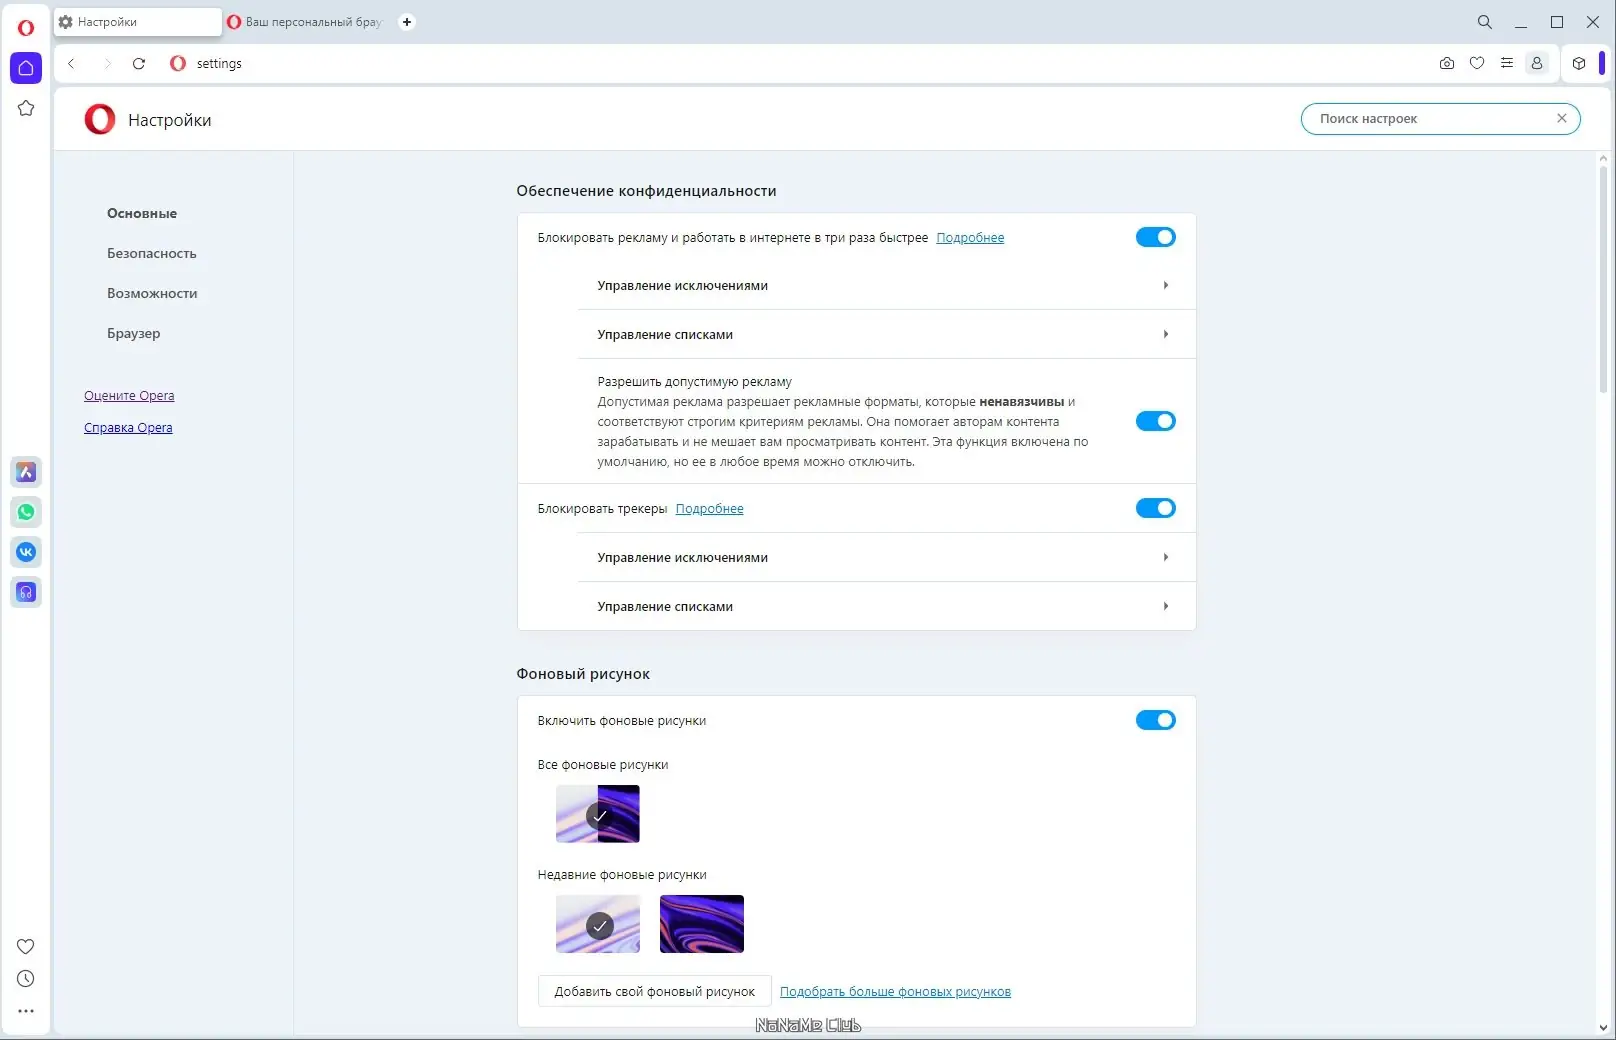Turn off background wallpapers toggle
Viewport: 1616px width, 1040px height.
[x=1156, y=720]
